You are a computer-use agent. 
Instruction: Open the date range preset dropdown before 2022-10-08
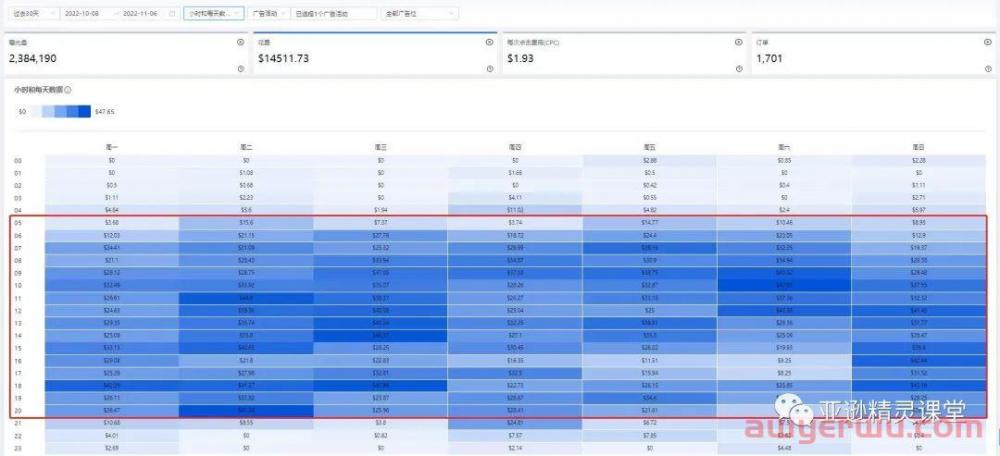(35, 13)
